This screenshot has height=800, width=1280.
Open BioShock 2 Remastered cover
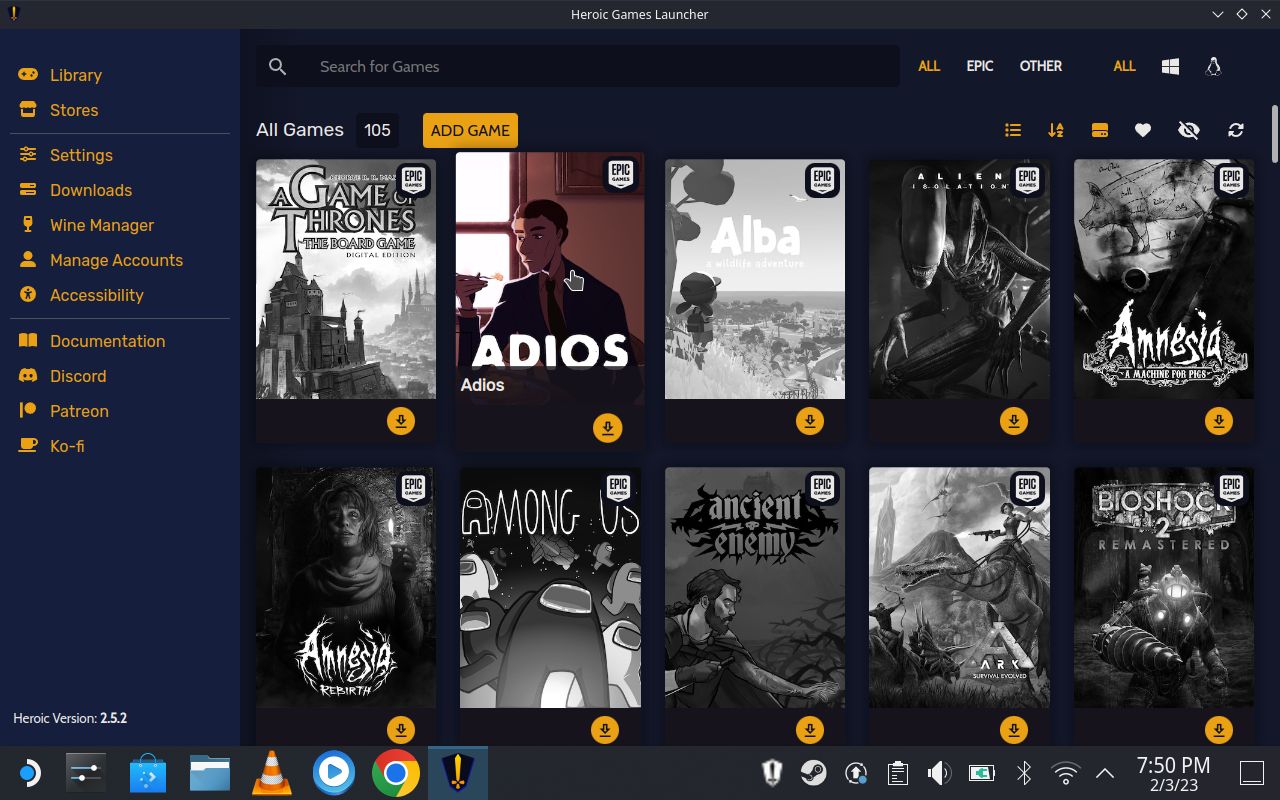1164,587
